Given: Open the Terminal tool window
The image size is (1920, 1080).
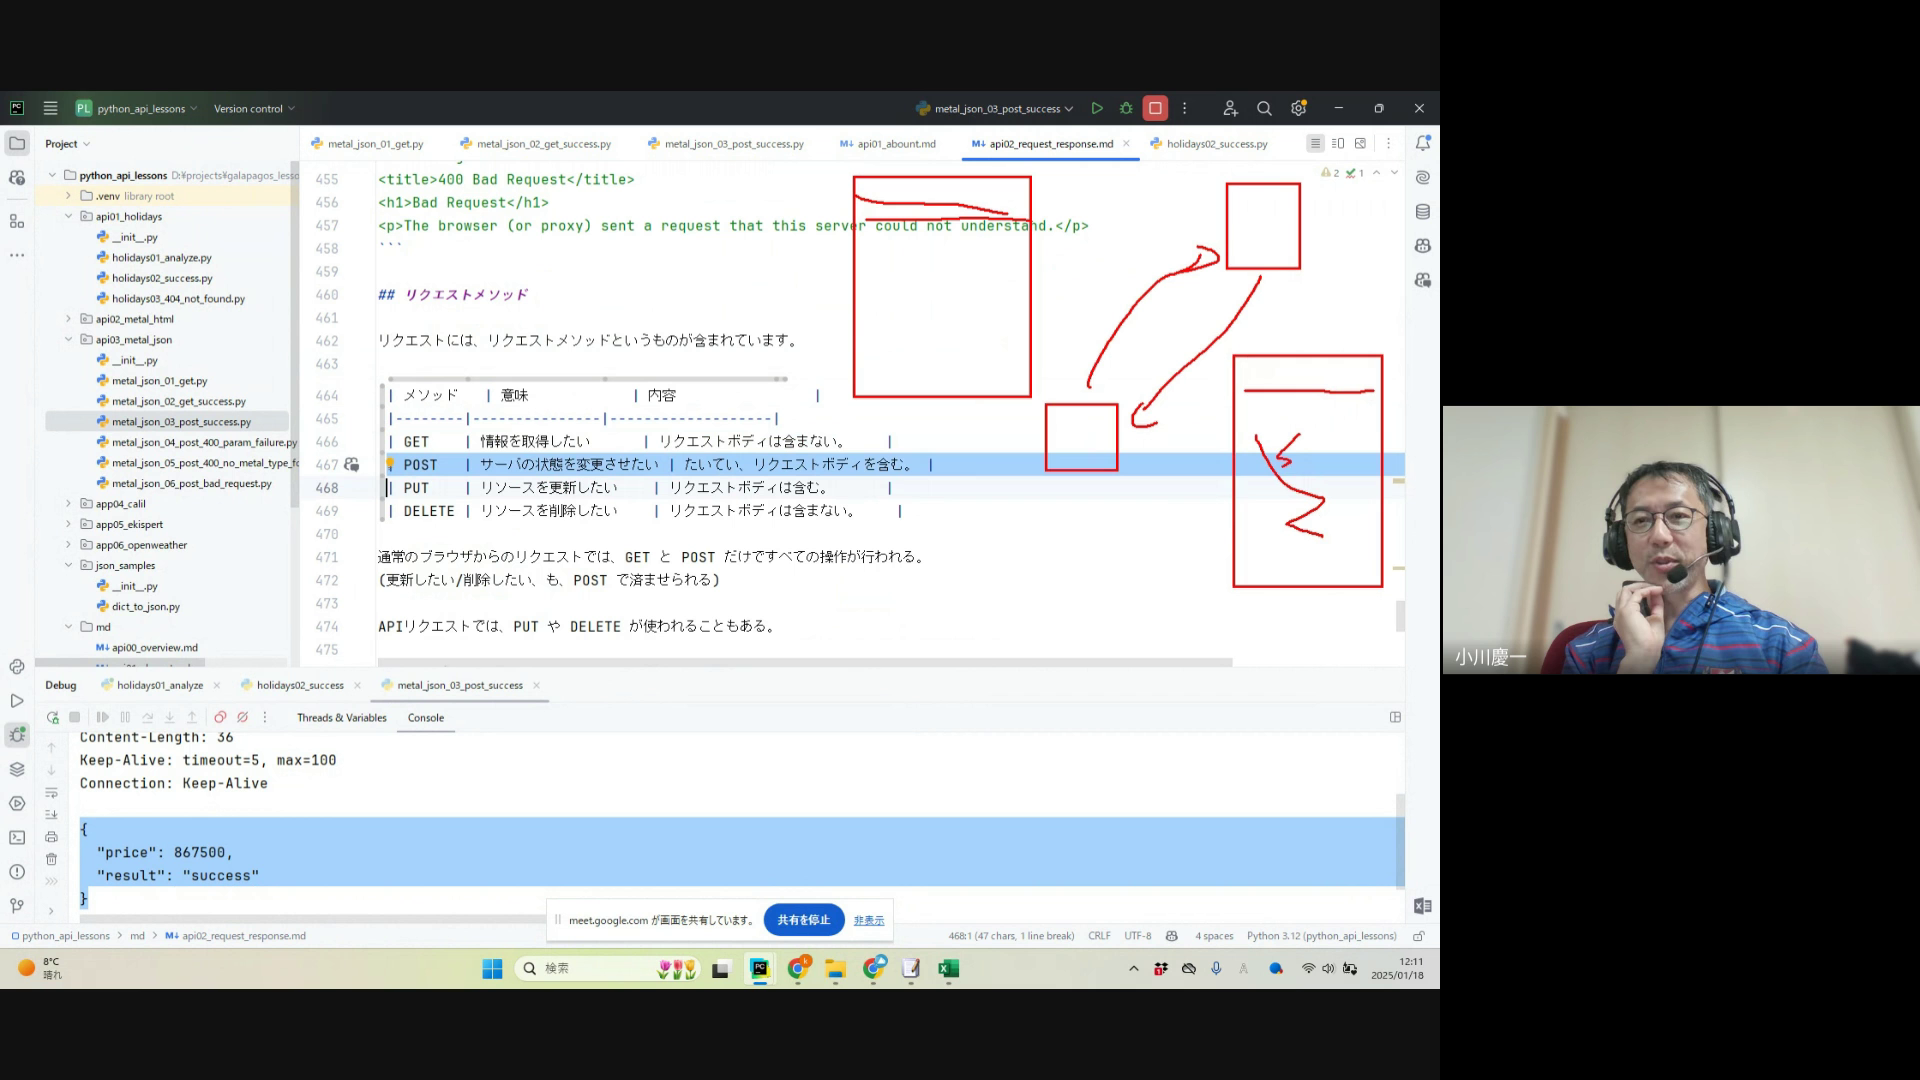Looking at the screenshot, I should [17, 838].
